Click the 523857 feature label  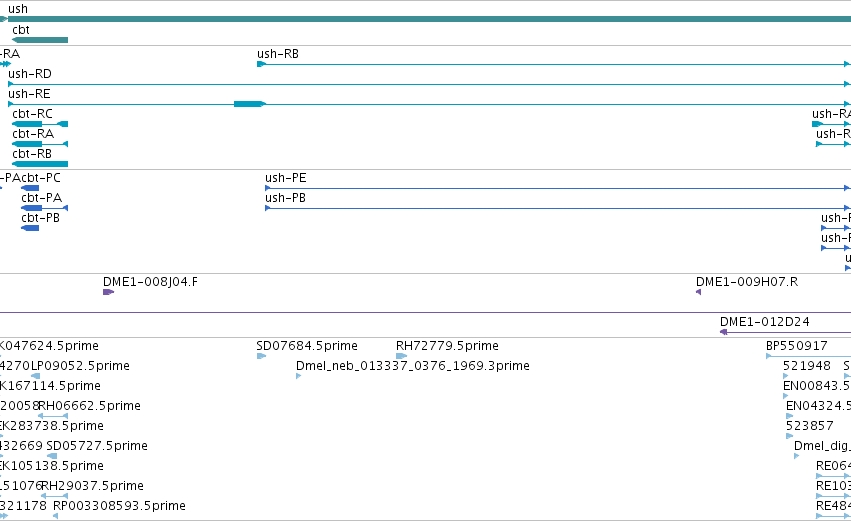809,425
